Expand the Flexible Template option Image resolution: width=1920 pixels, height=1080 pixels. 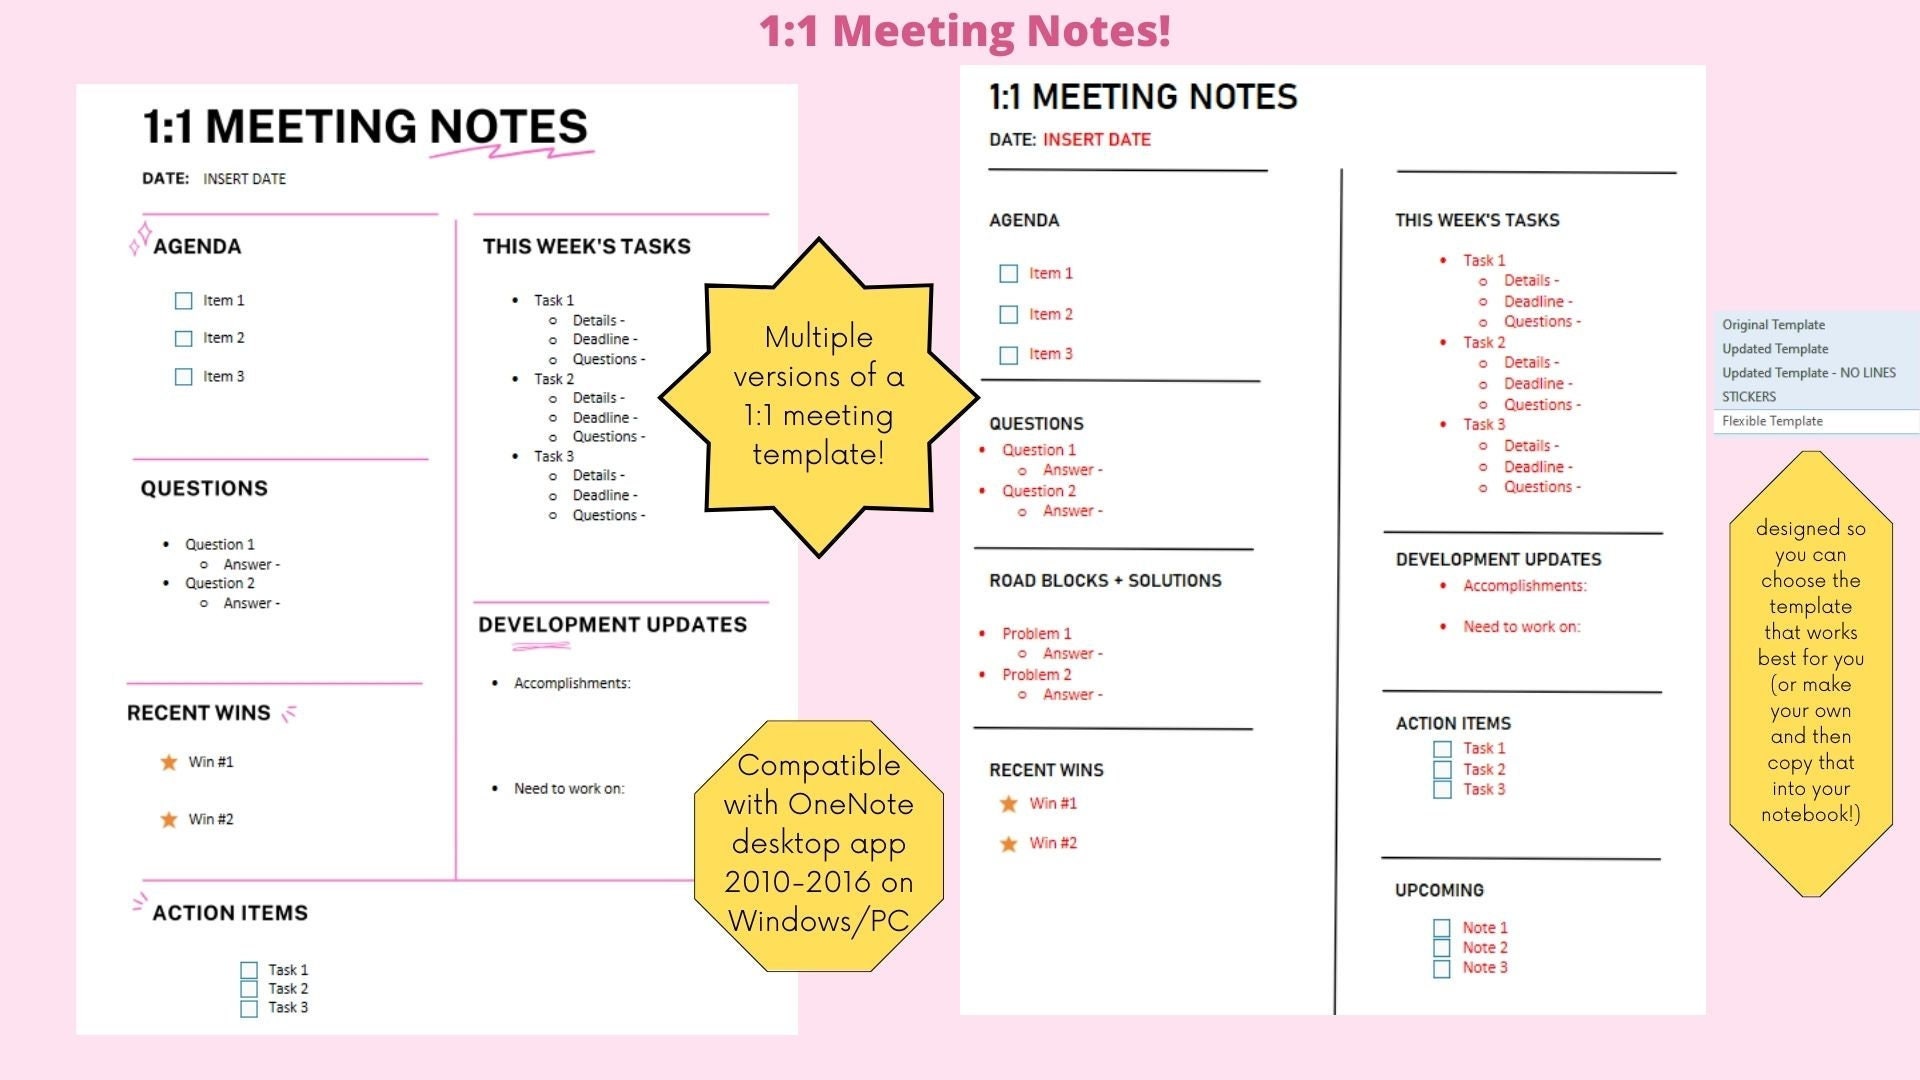click(x=1770, y=419)
